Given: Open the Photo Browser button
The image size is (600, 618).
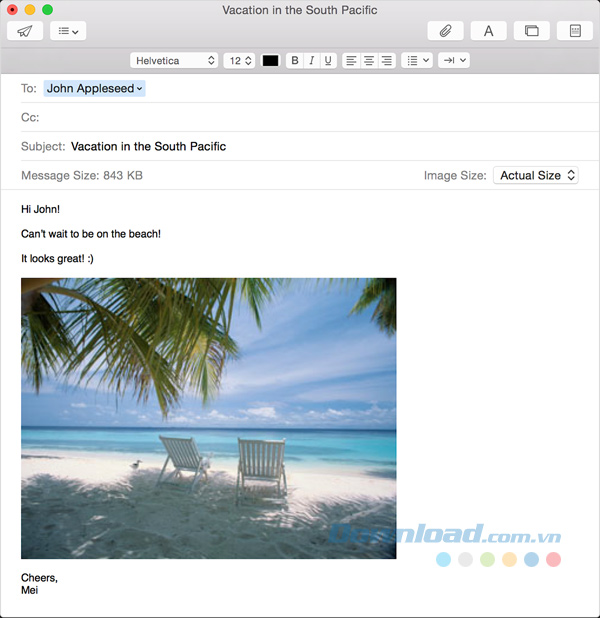Looking at the screenshot, I should pos(532,31).
